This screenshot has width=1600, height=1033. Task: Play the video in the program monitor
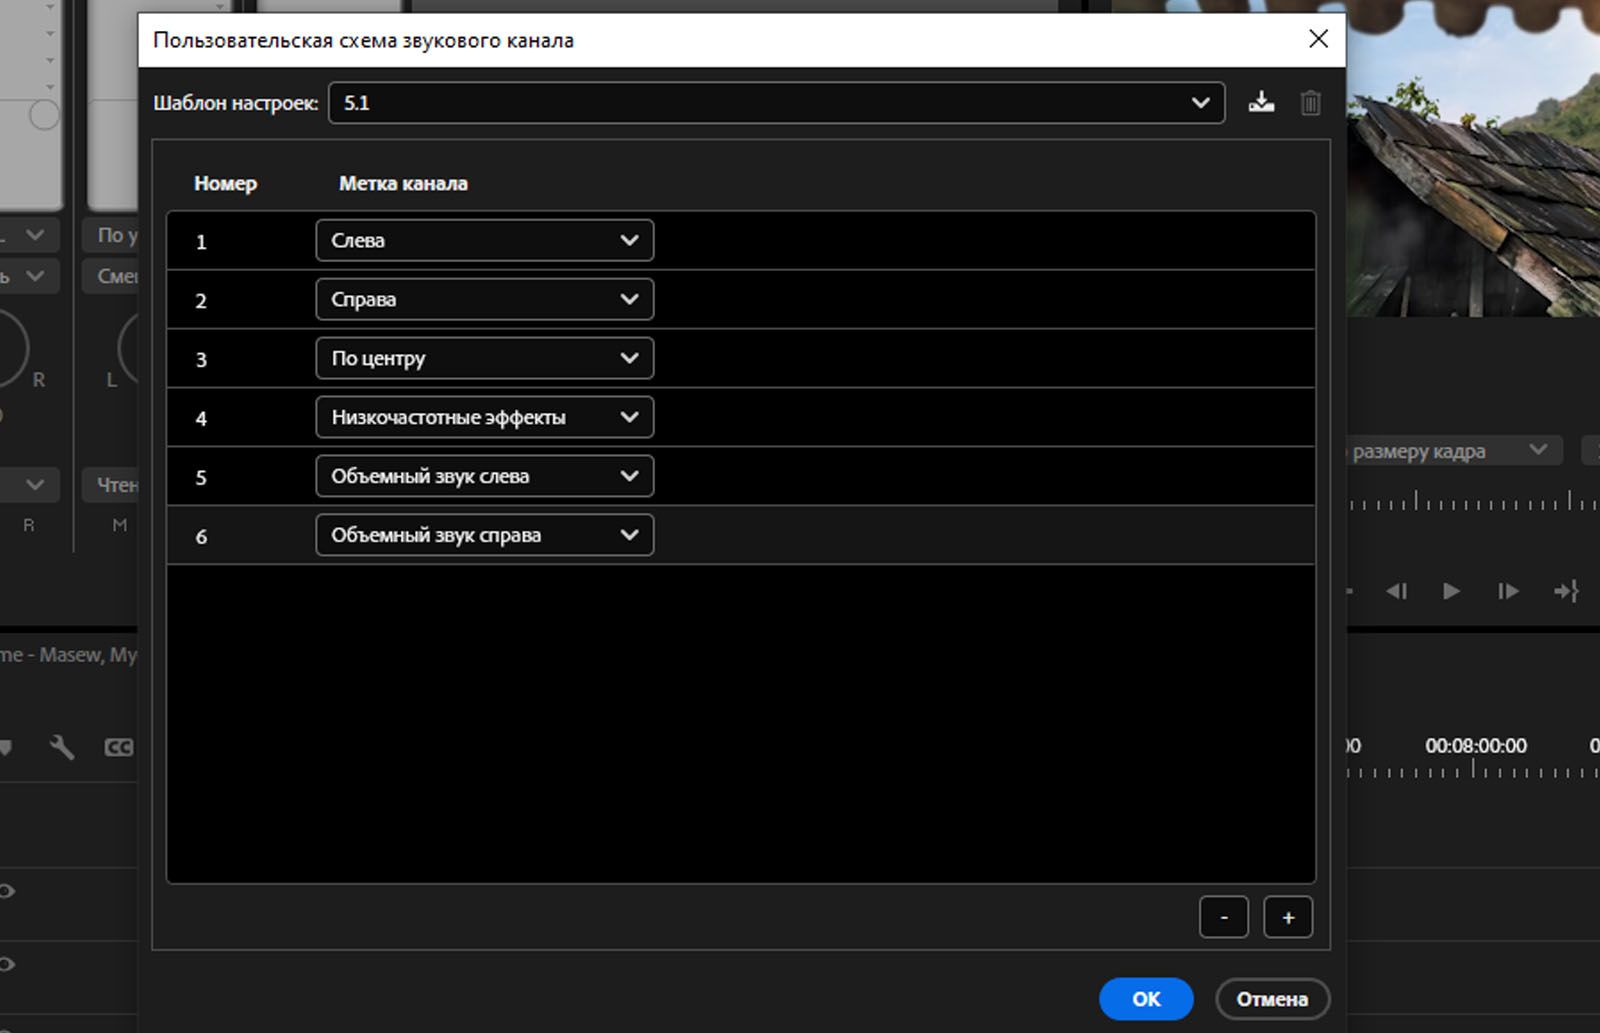(x=1451, y=591)
